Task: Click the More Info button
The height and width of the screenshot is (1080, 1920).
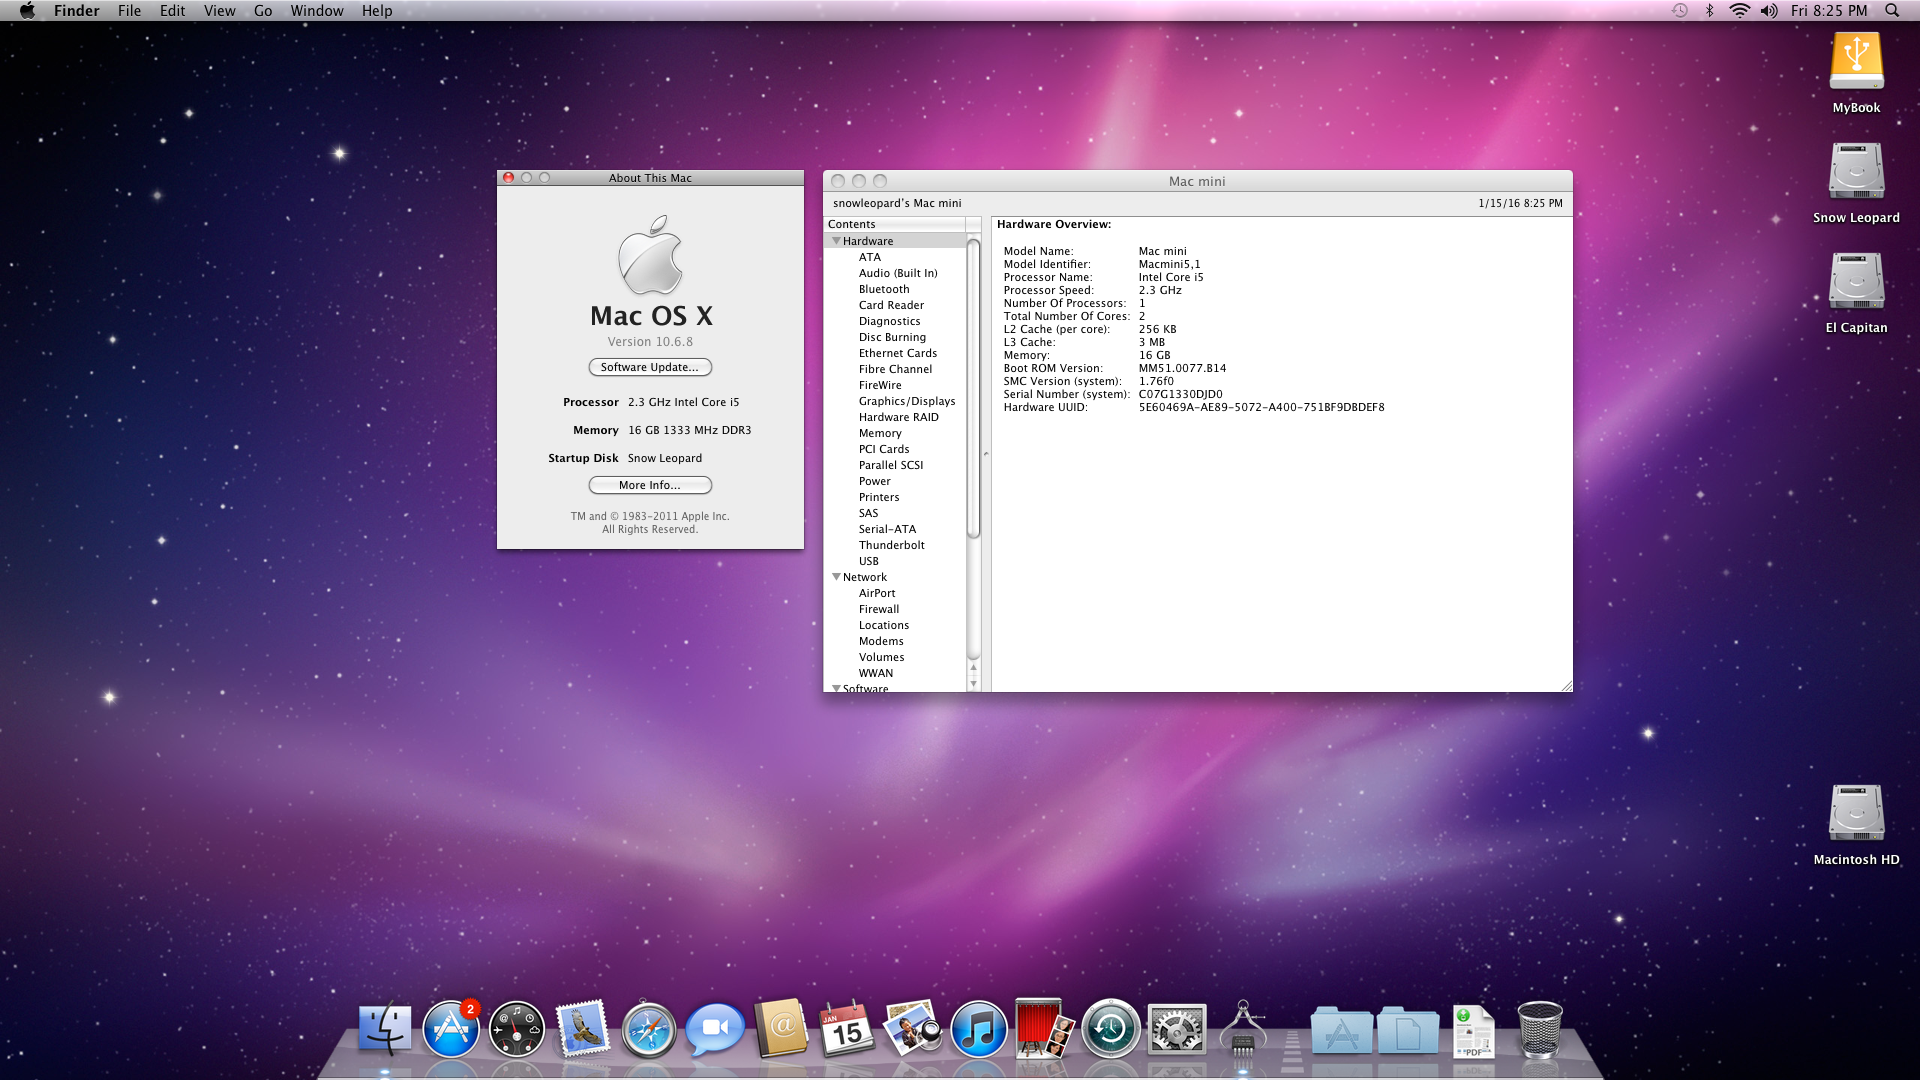Action: (650, 485)
